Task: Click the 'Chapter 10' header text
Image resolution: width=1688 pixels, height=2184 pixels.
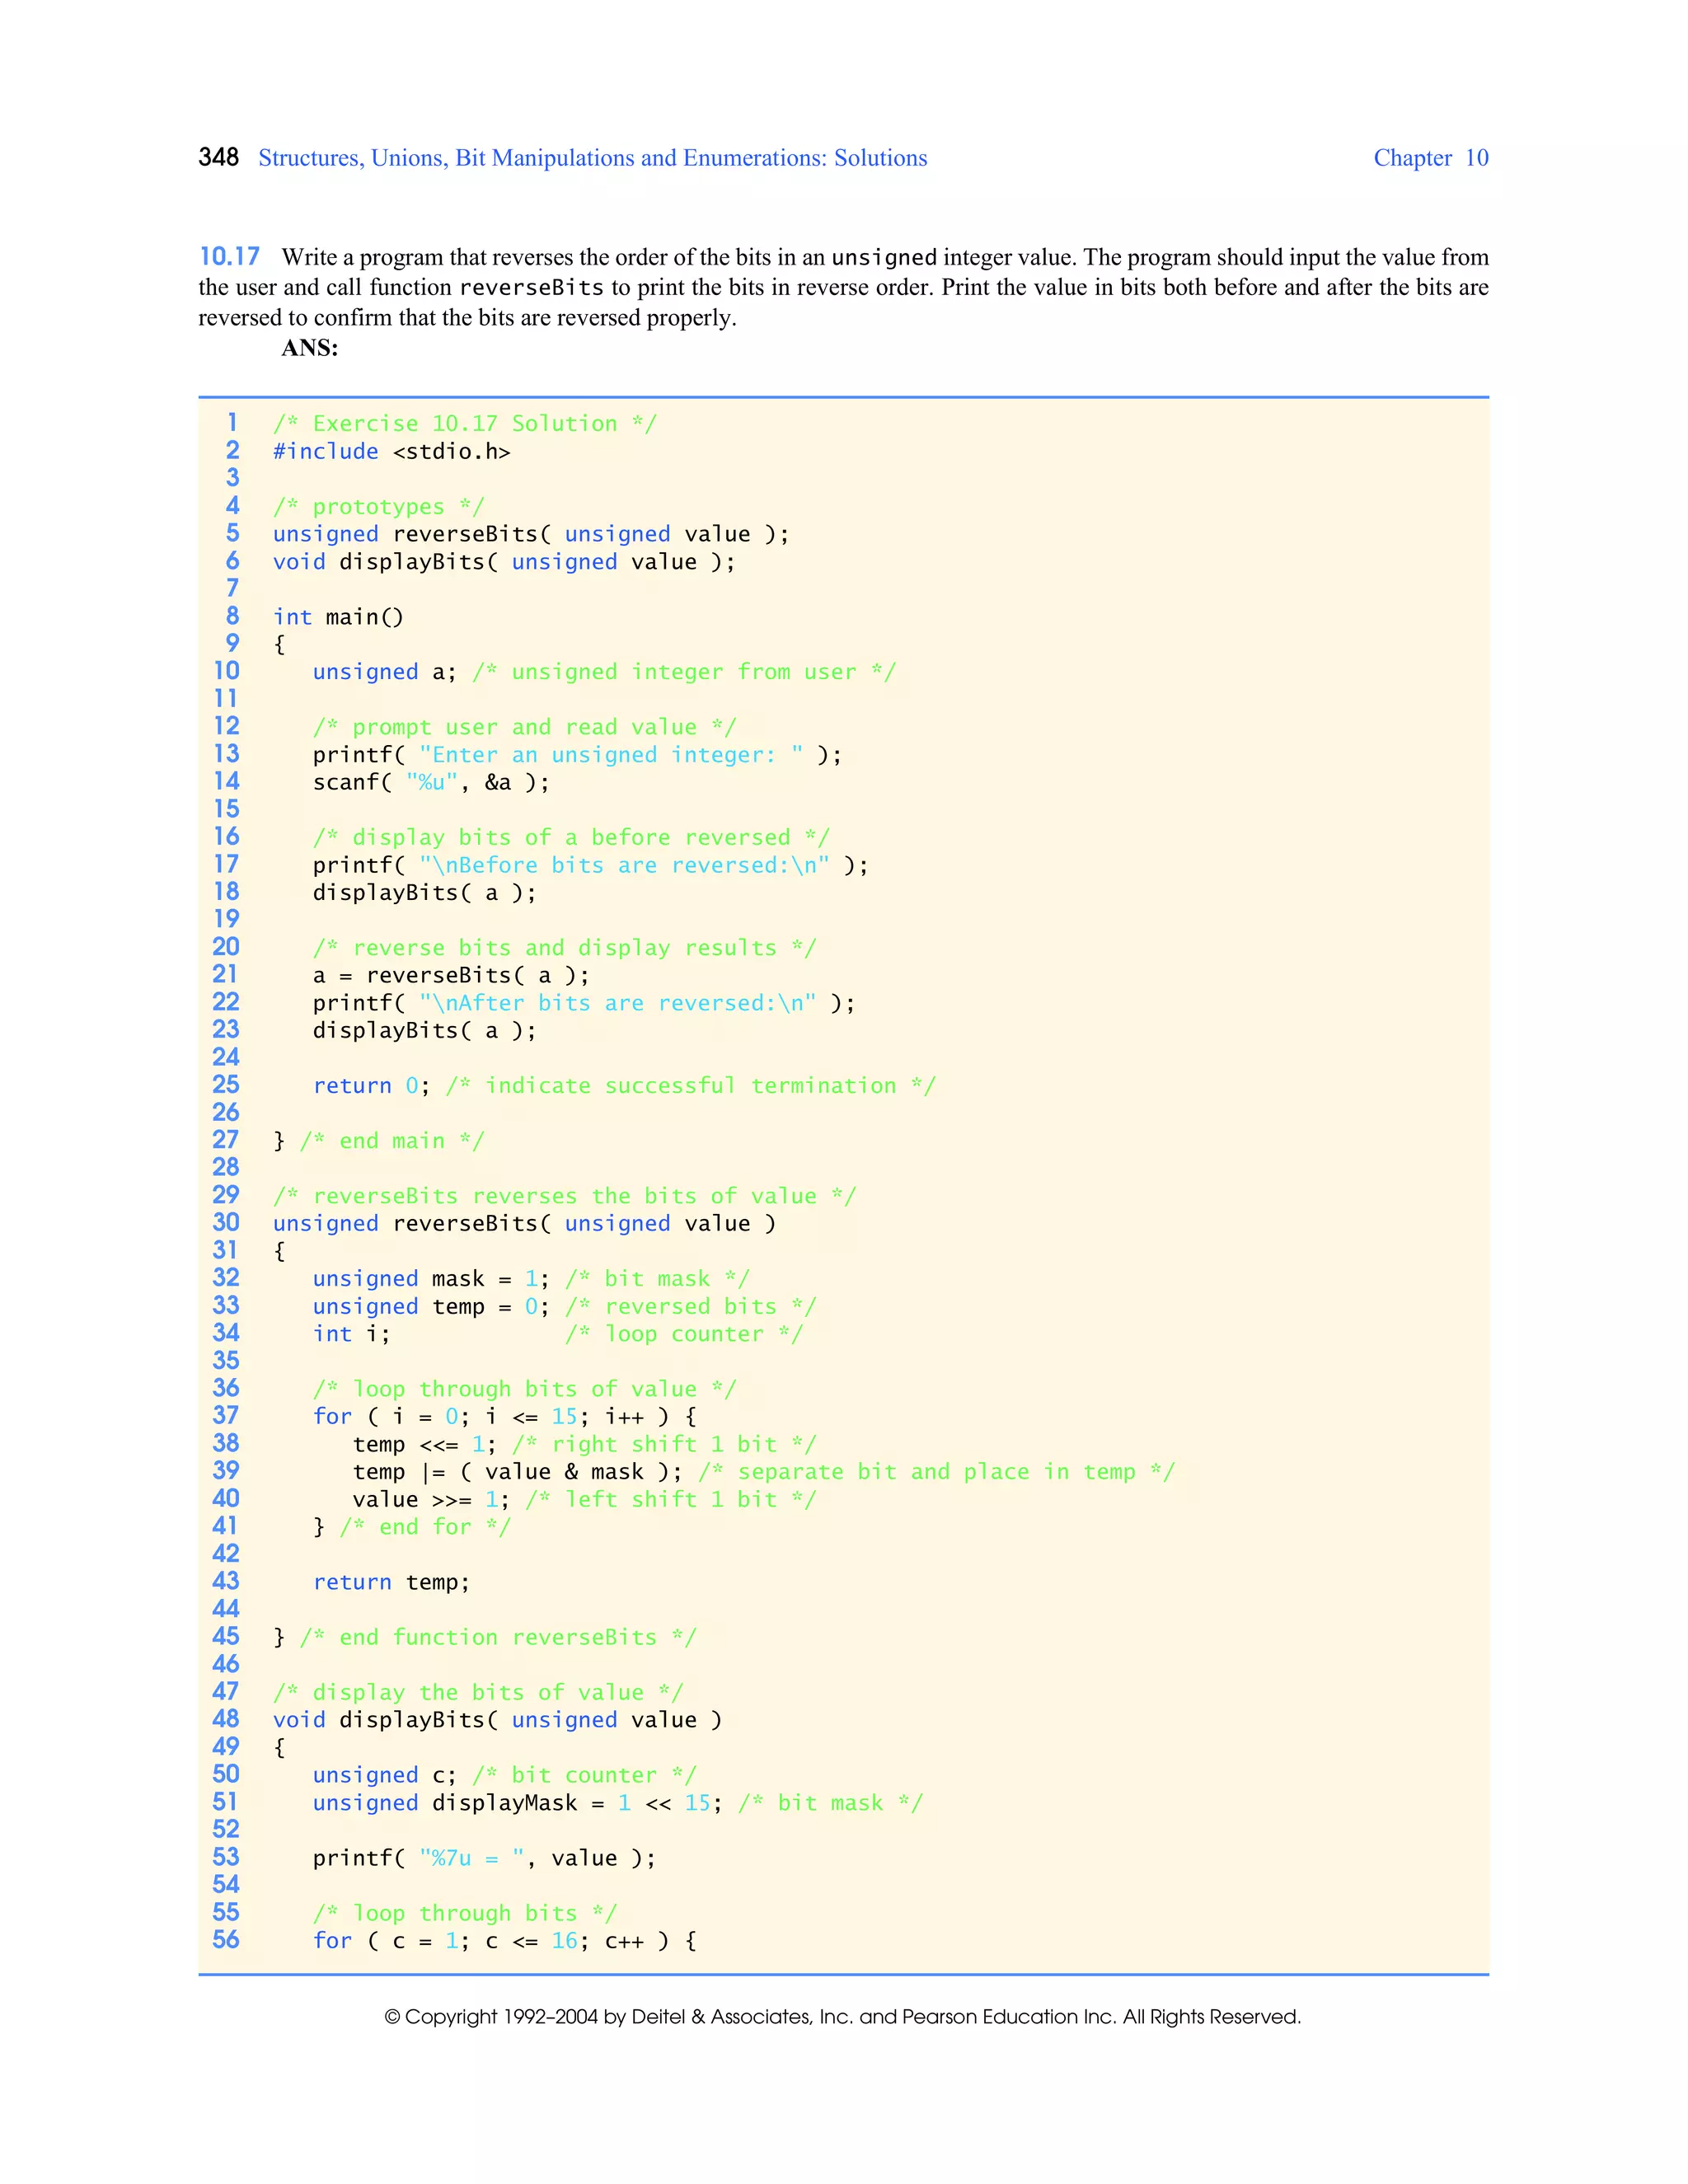Action: [x=1430, y=158]
